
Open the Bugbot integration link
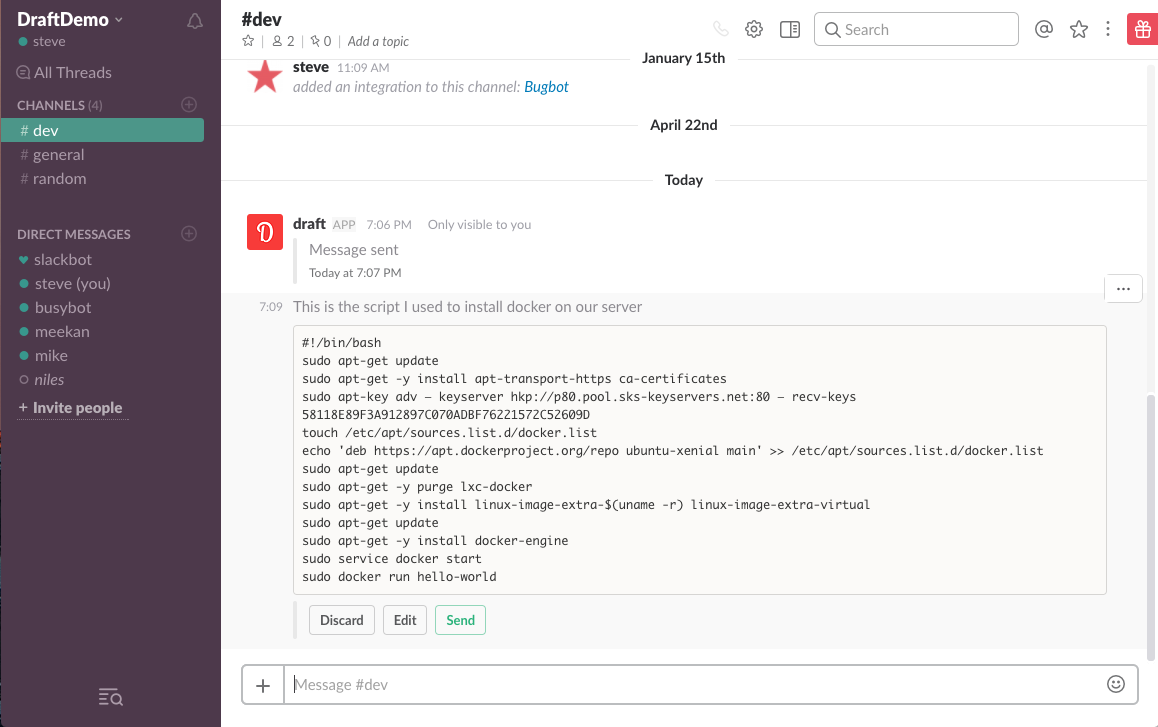pos(547,86)
